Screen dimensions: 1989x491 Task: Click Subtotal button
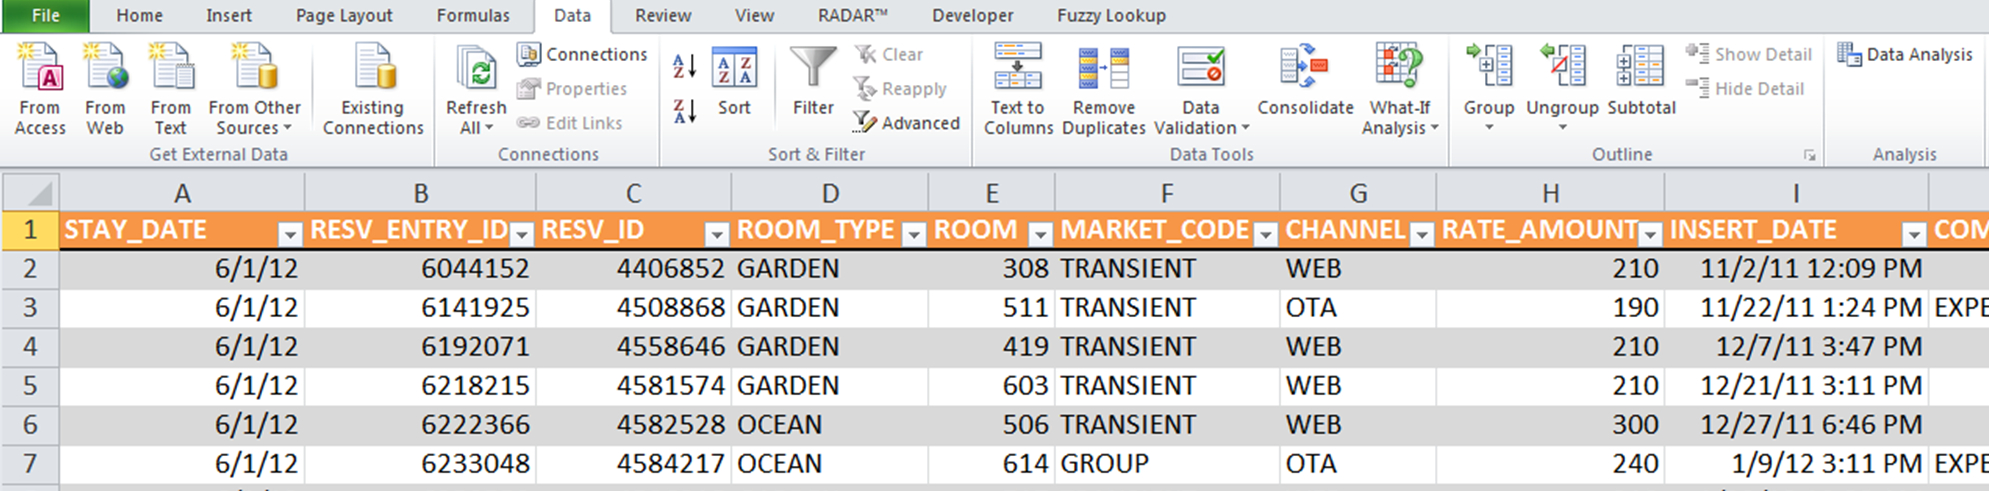pyautogui.click(x=1641, y=82)
